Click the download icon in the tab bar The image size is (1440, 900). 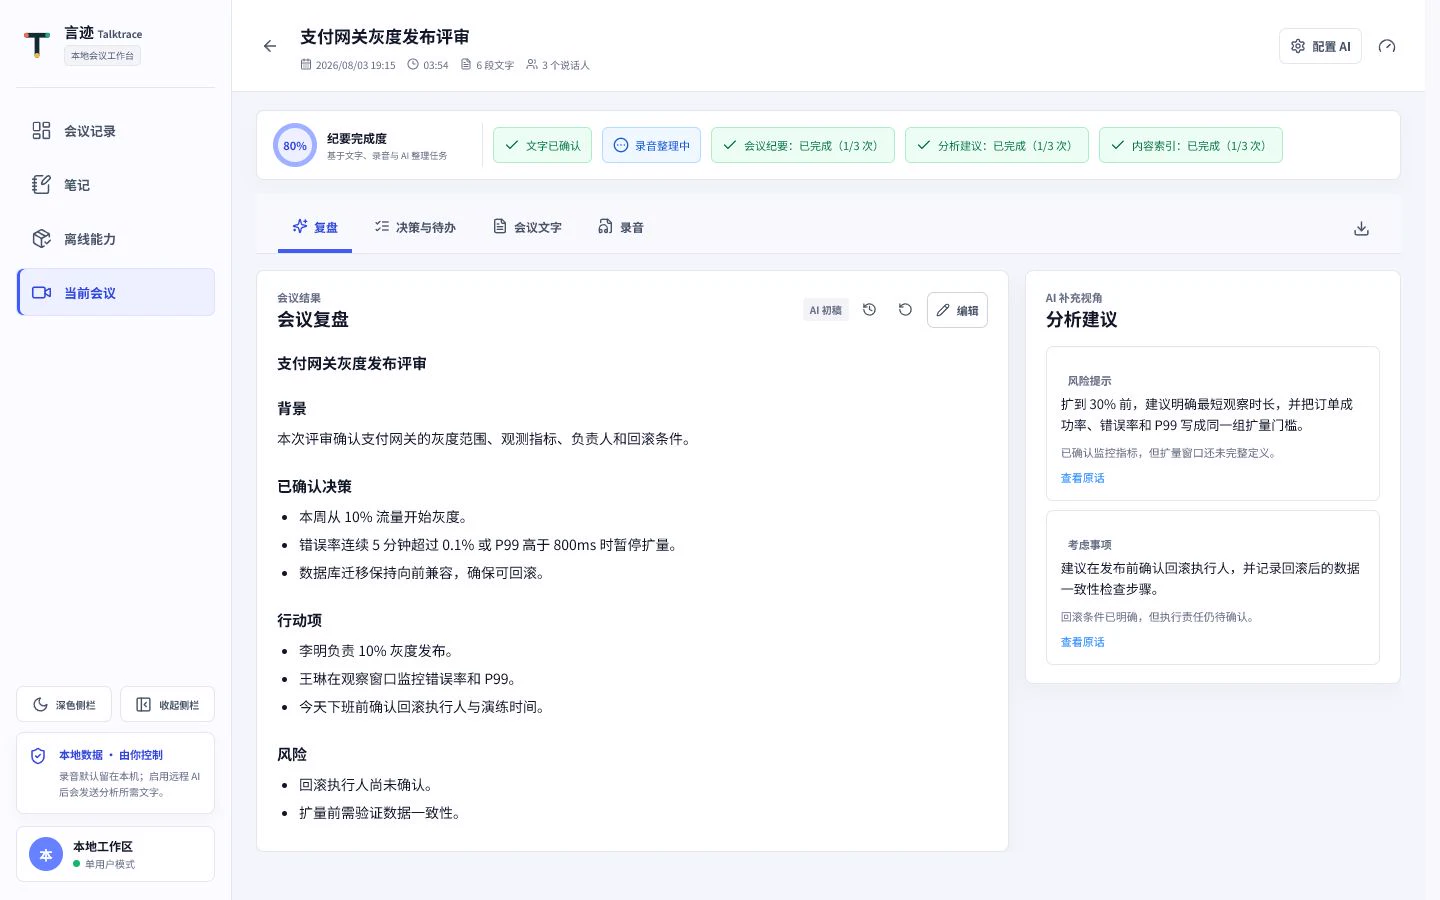click(x=1361, y=228)
